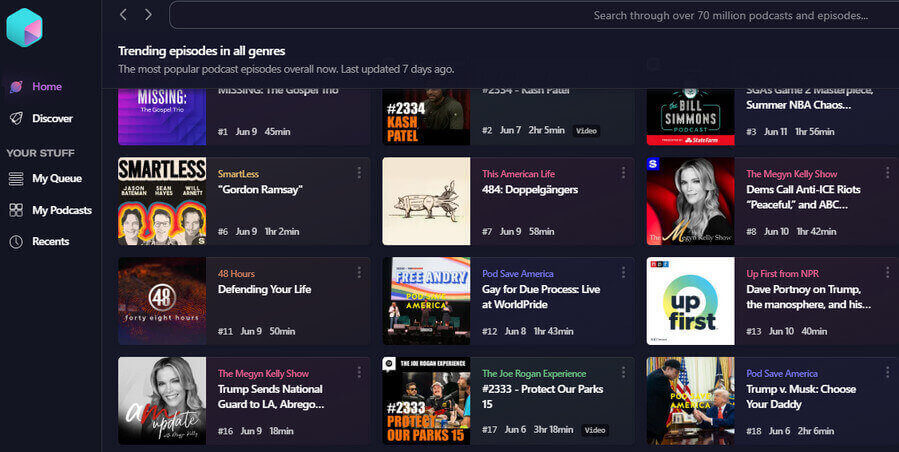Image resolution: width=899 pixels, height=452 pixels.
Task: Open the 48 Hours podcast link
Action: [238, 274]
